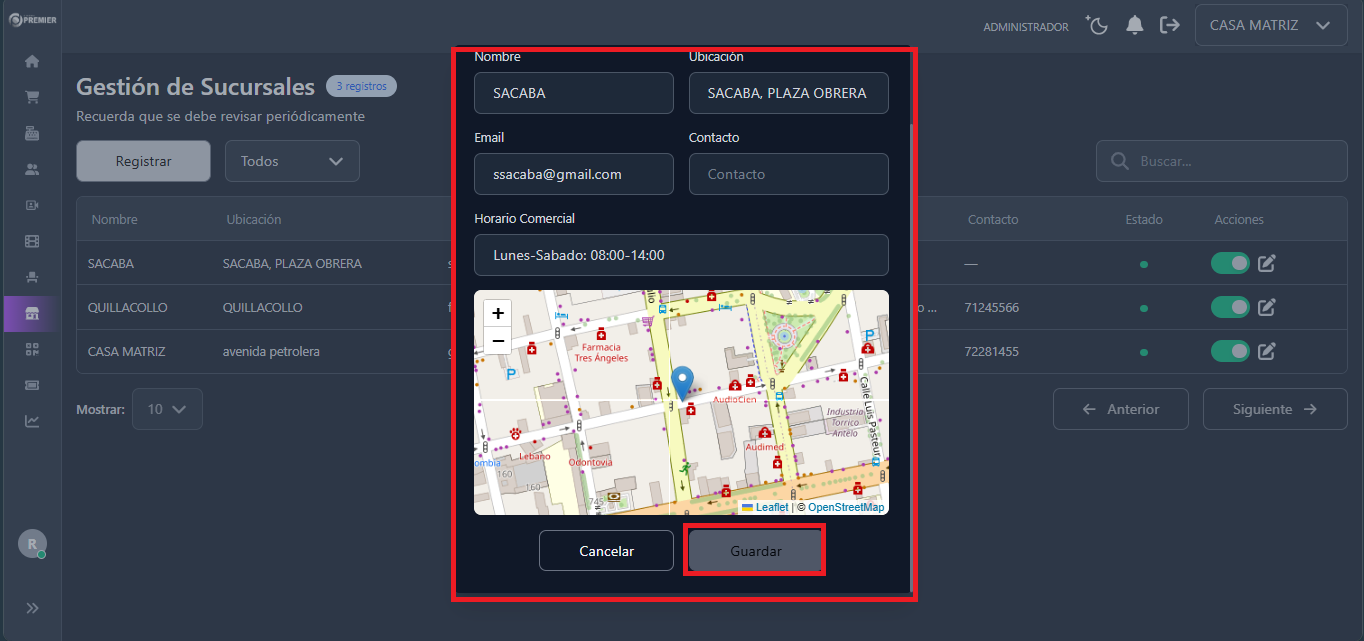
Task: Toggle the CASA MATRIZ row status switch
Action: (x=1230, y=351)
